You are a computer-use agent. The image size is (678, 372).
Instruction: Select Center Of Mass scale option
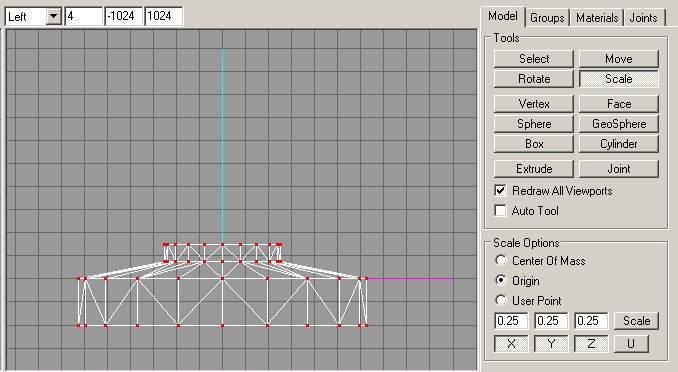pyautogui.click(x=501, y=260)
